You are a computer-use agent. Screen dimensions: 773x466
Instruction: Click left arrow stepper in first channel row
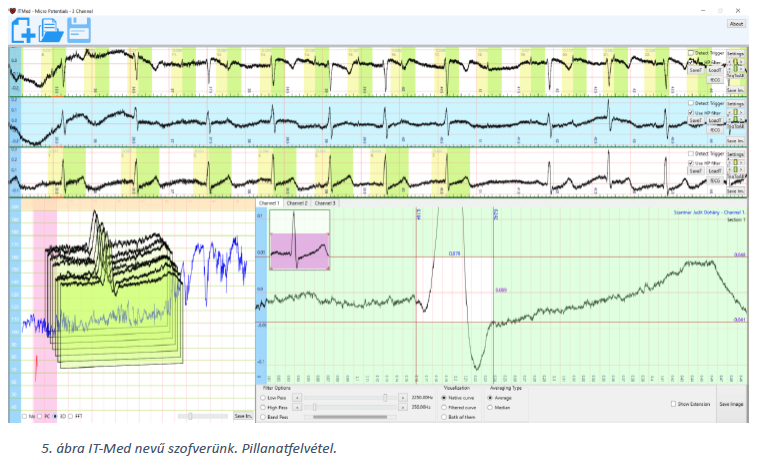(729, 63)
